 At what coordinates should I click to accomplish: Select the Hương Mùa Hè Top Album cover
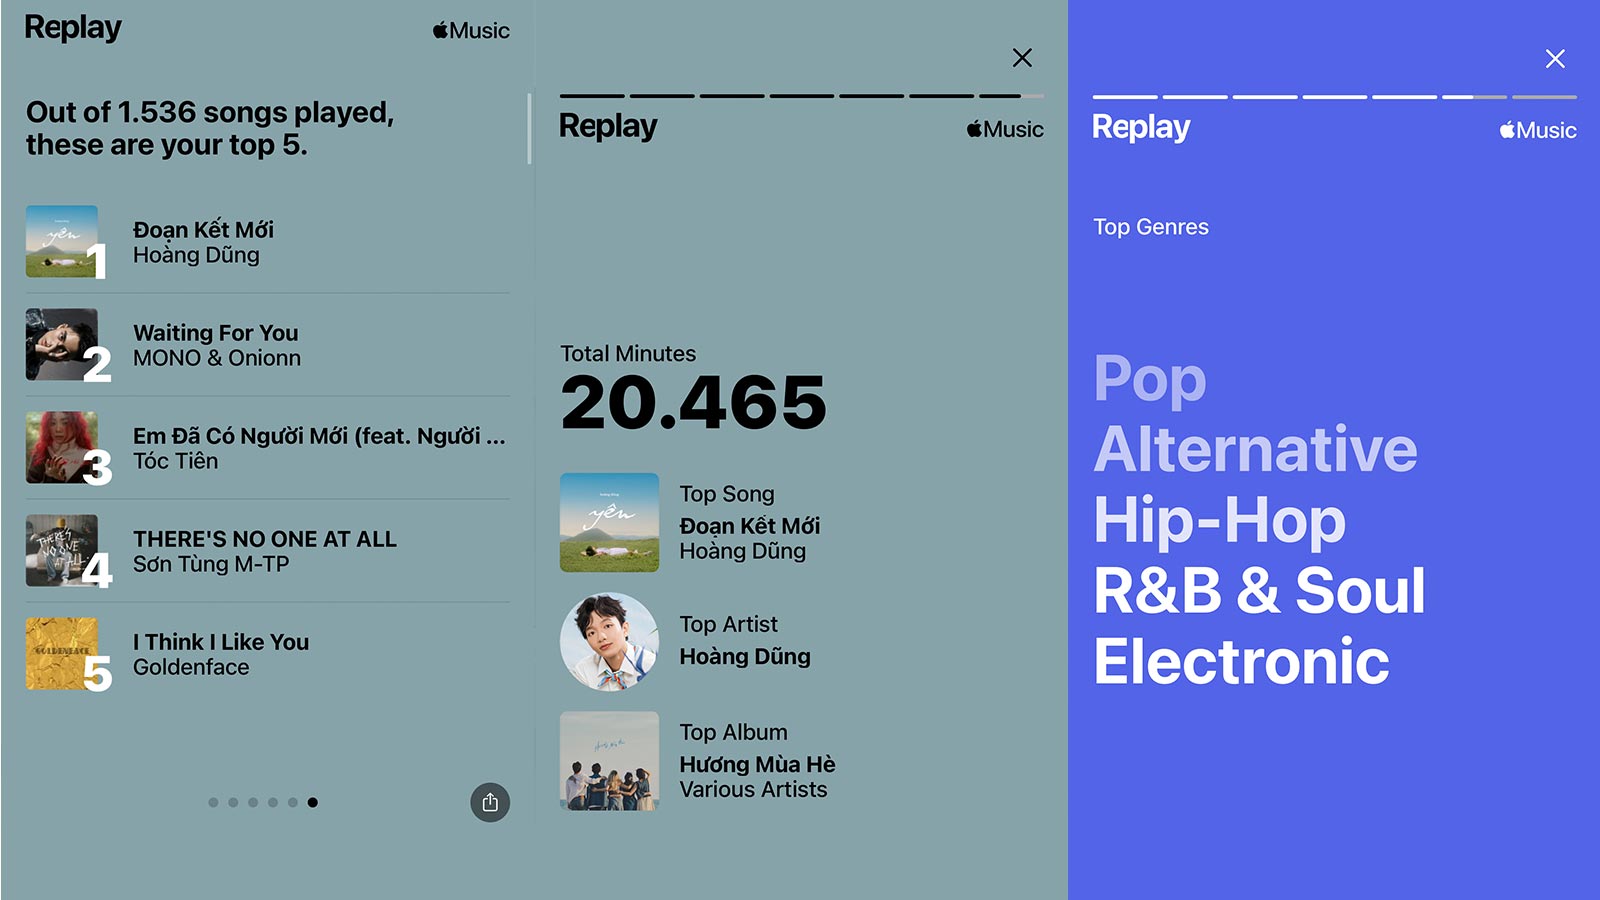tap(609, 760)
